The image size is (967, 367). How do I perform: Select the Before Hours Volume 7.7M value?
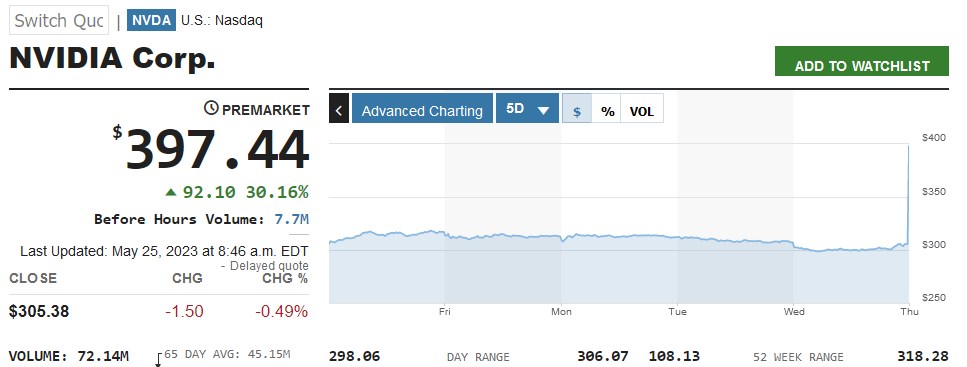(292, 219)
